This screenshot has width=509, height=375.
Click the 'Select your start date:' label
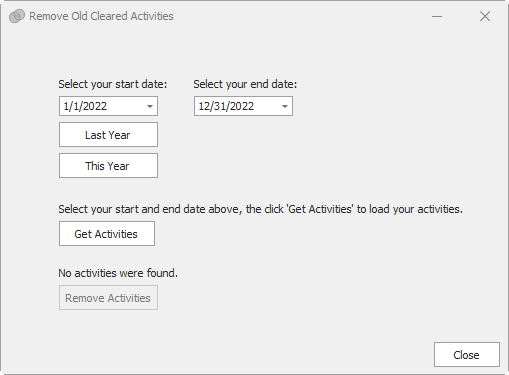113,84
